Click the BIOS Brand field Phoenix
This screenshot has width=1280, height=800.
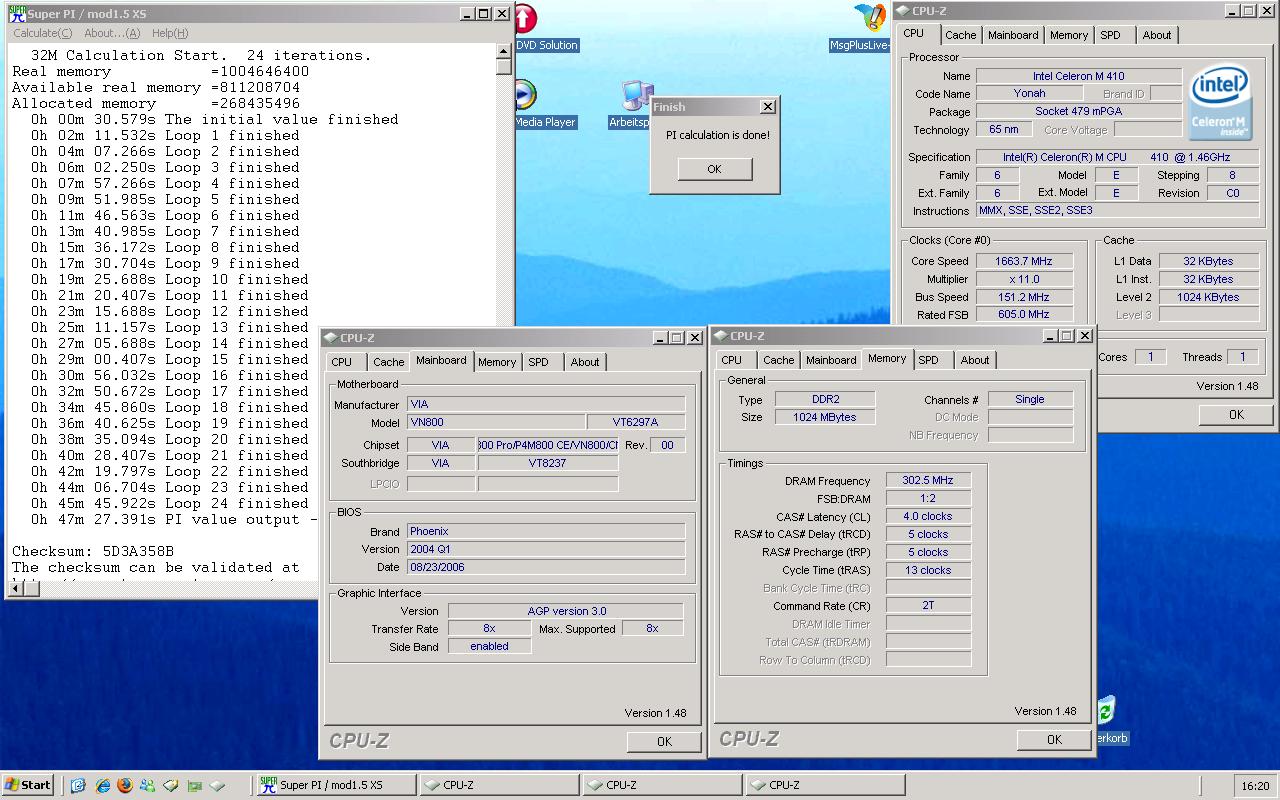tap(545, 532)
